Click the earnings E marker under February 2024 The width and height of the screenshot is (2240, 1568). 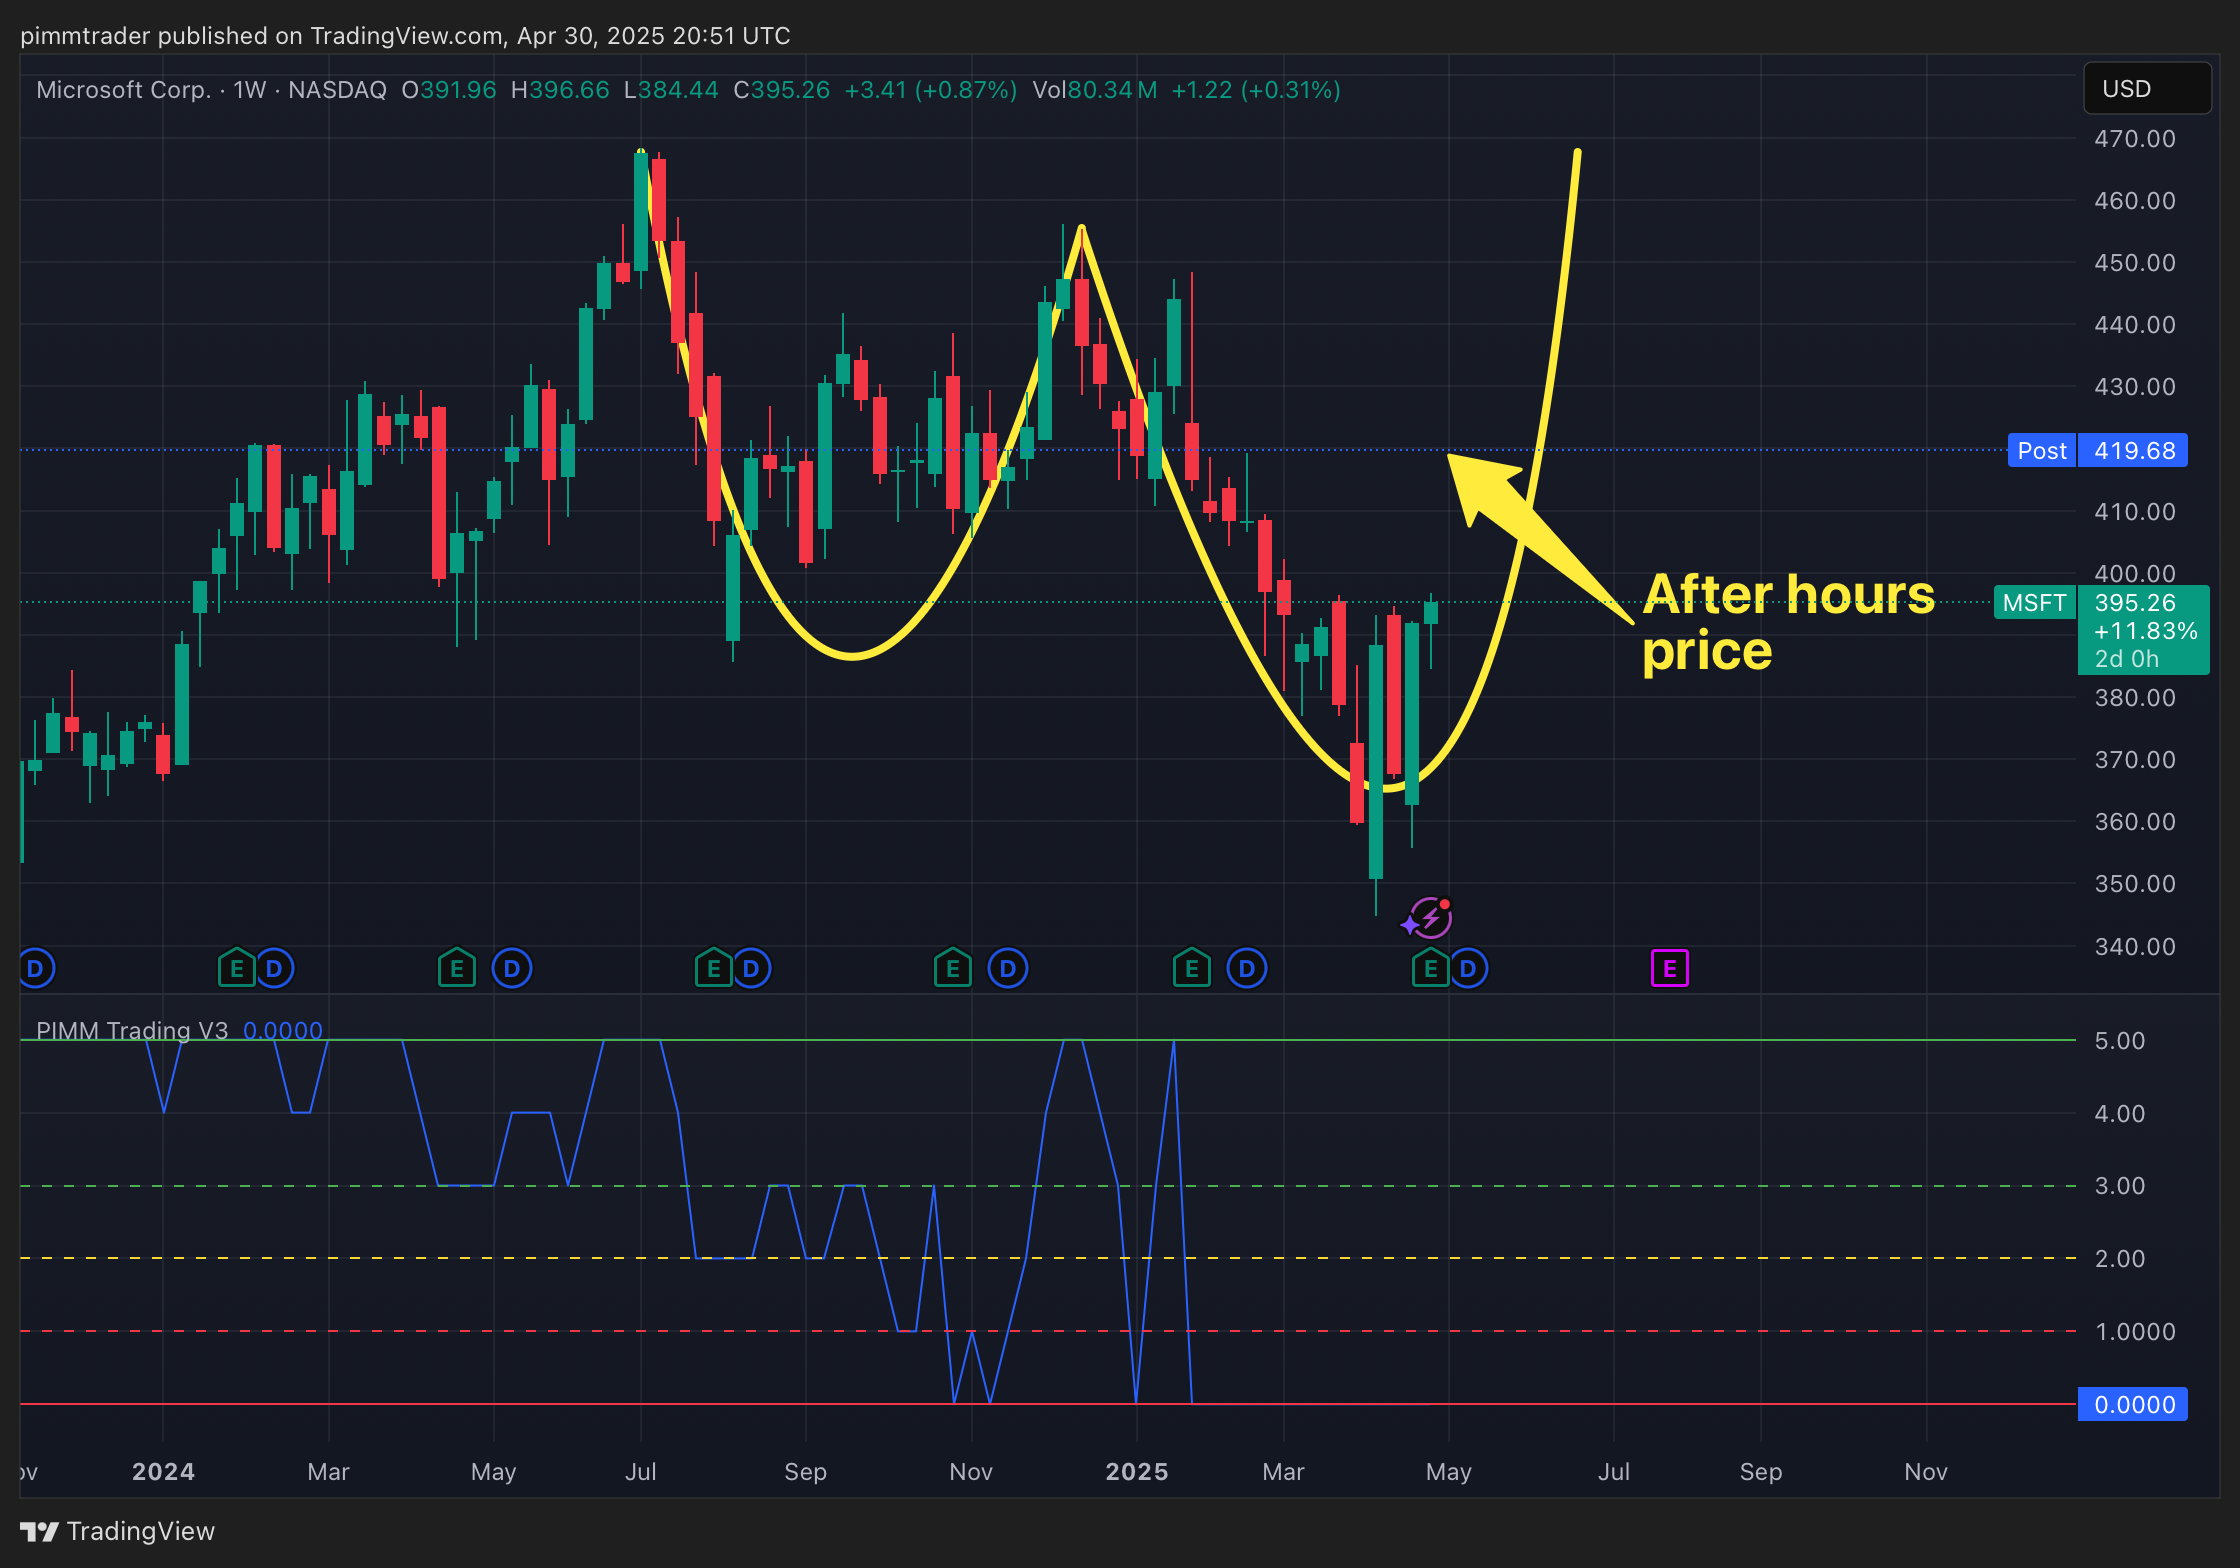237,968
